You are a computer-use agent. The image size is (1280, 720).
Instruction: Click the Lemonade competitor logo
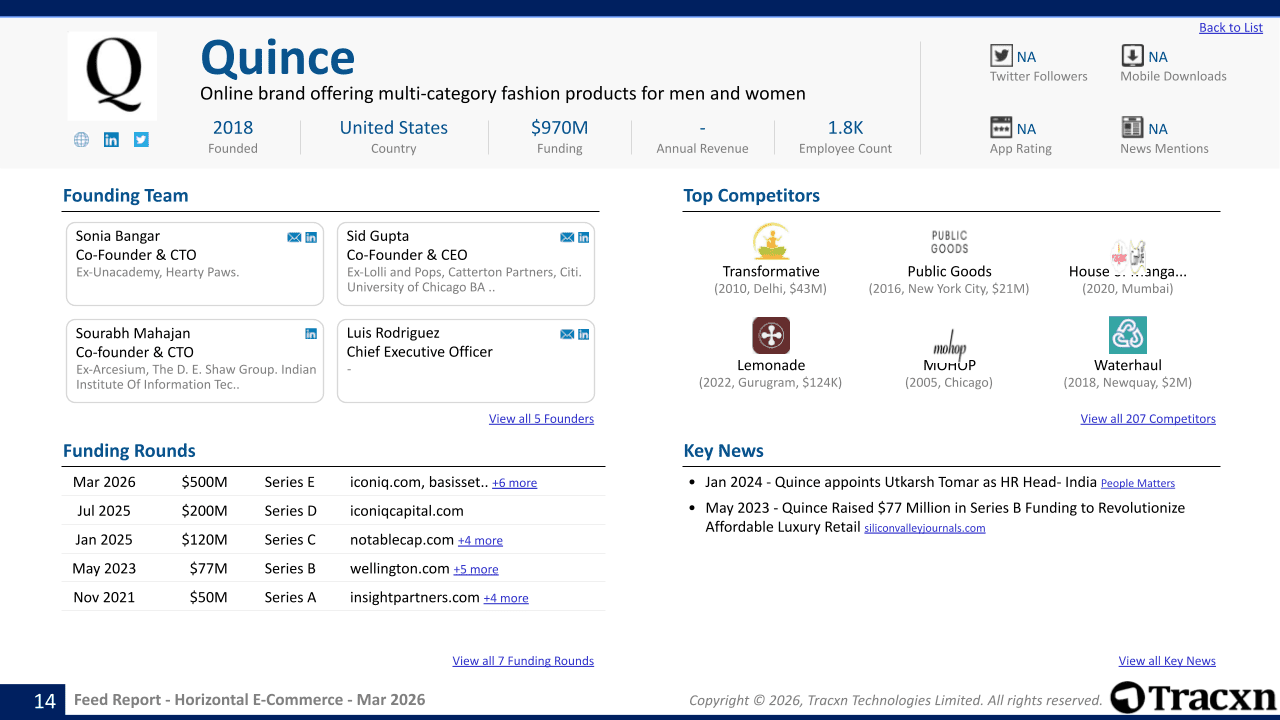pyautogui.click(x=771, y=336)
